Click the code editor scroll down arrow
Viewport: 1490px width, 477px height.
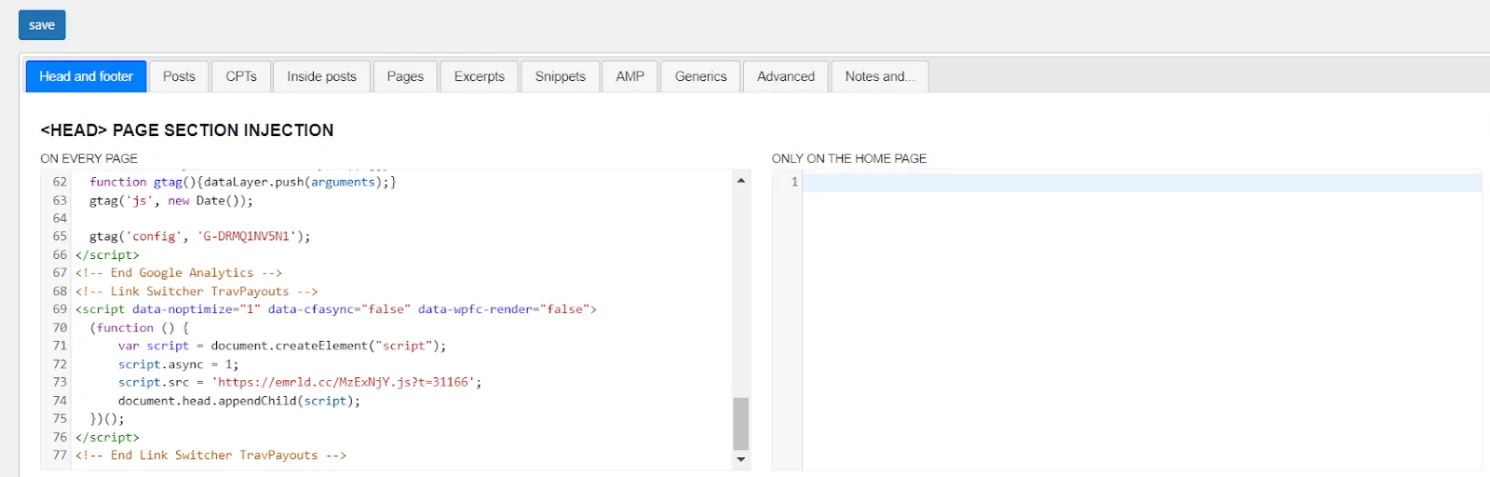(741, 460)
